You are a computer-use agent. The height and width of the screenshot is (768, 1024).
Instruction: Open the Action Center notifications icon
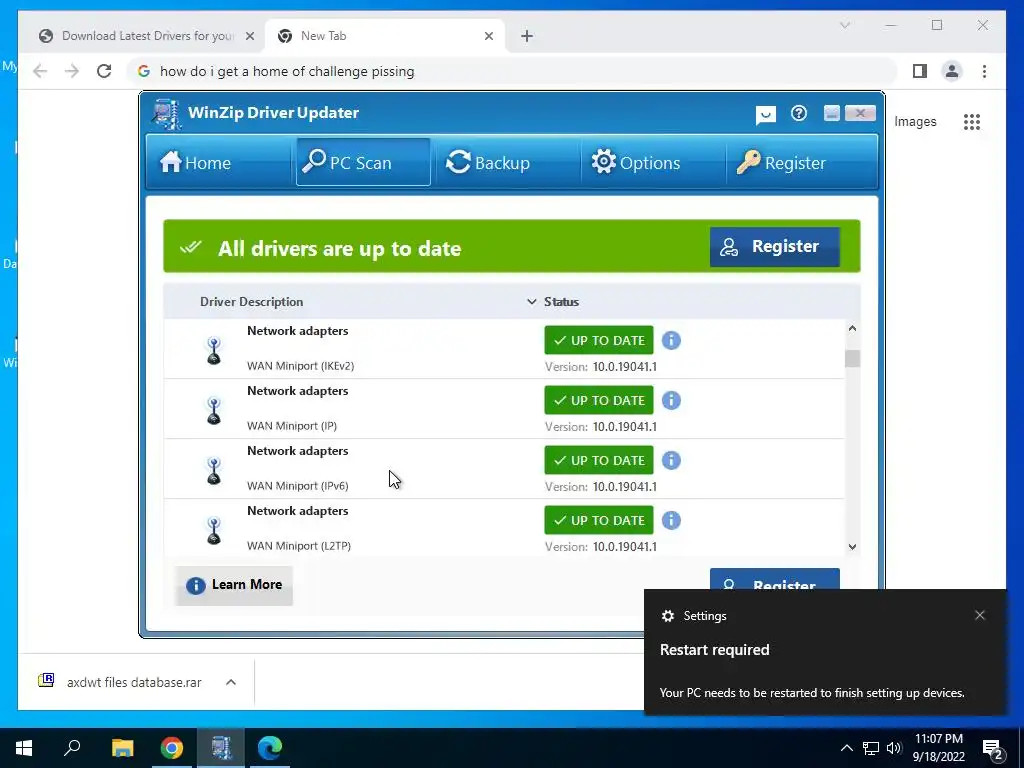[x=993, y=749]
